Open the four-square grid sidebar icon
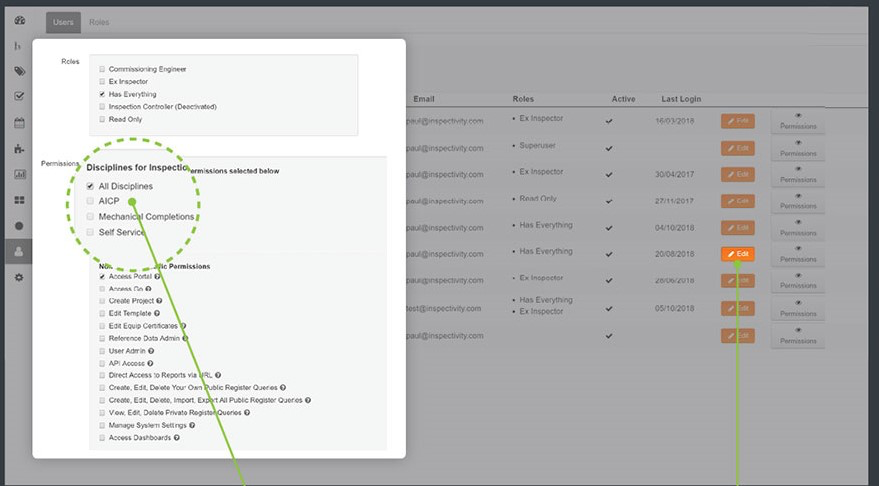 click(20, 200)
